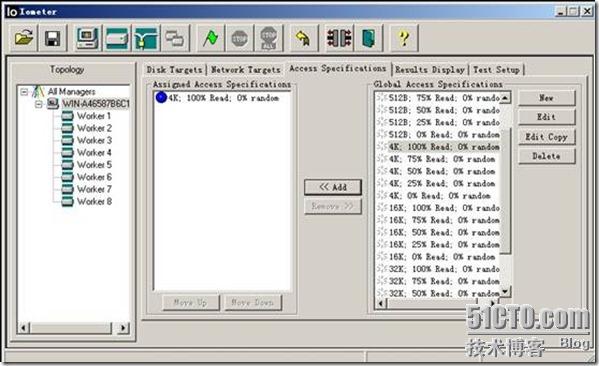Click topology panel scroll left arrow
Image resolution: width=599 pixels, height=366 pixels.
pyautogui.click(x=23, y=328)
